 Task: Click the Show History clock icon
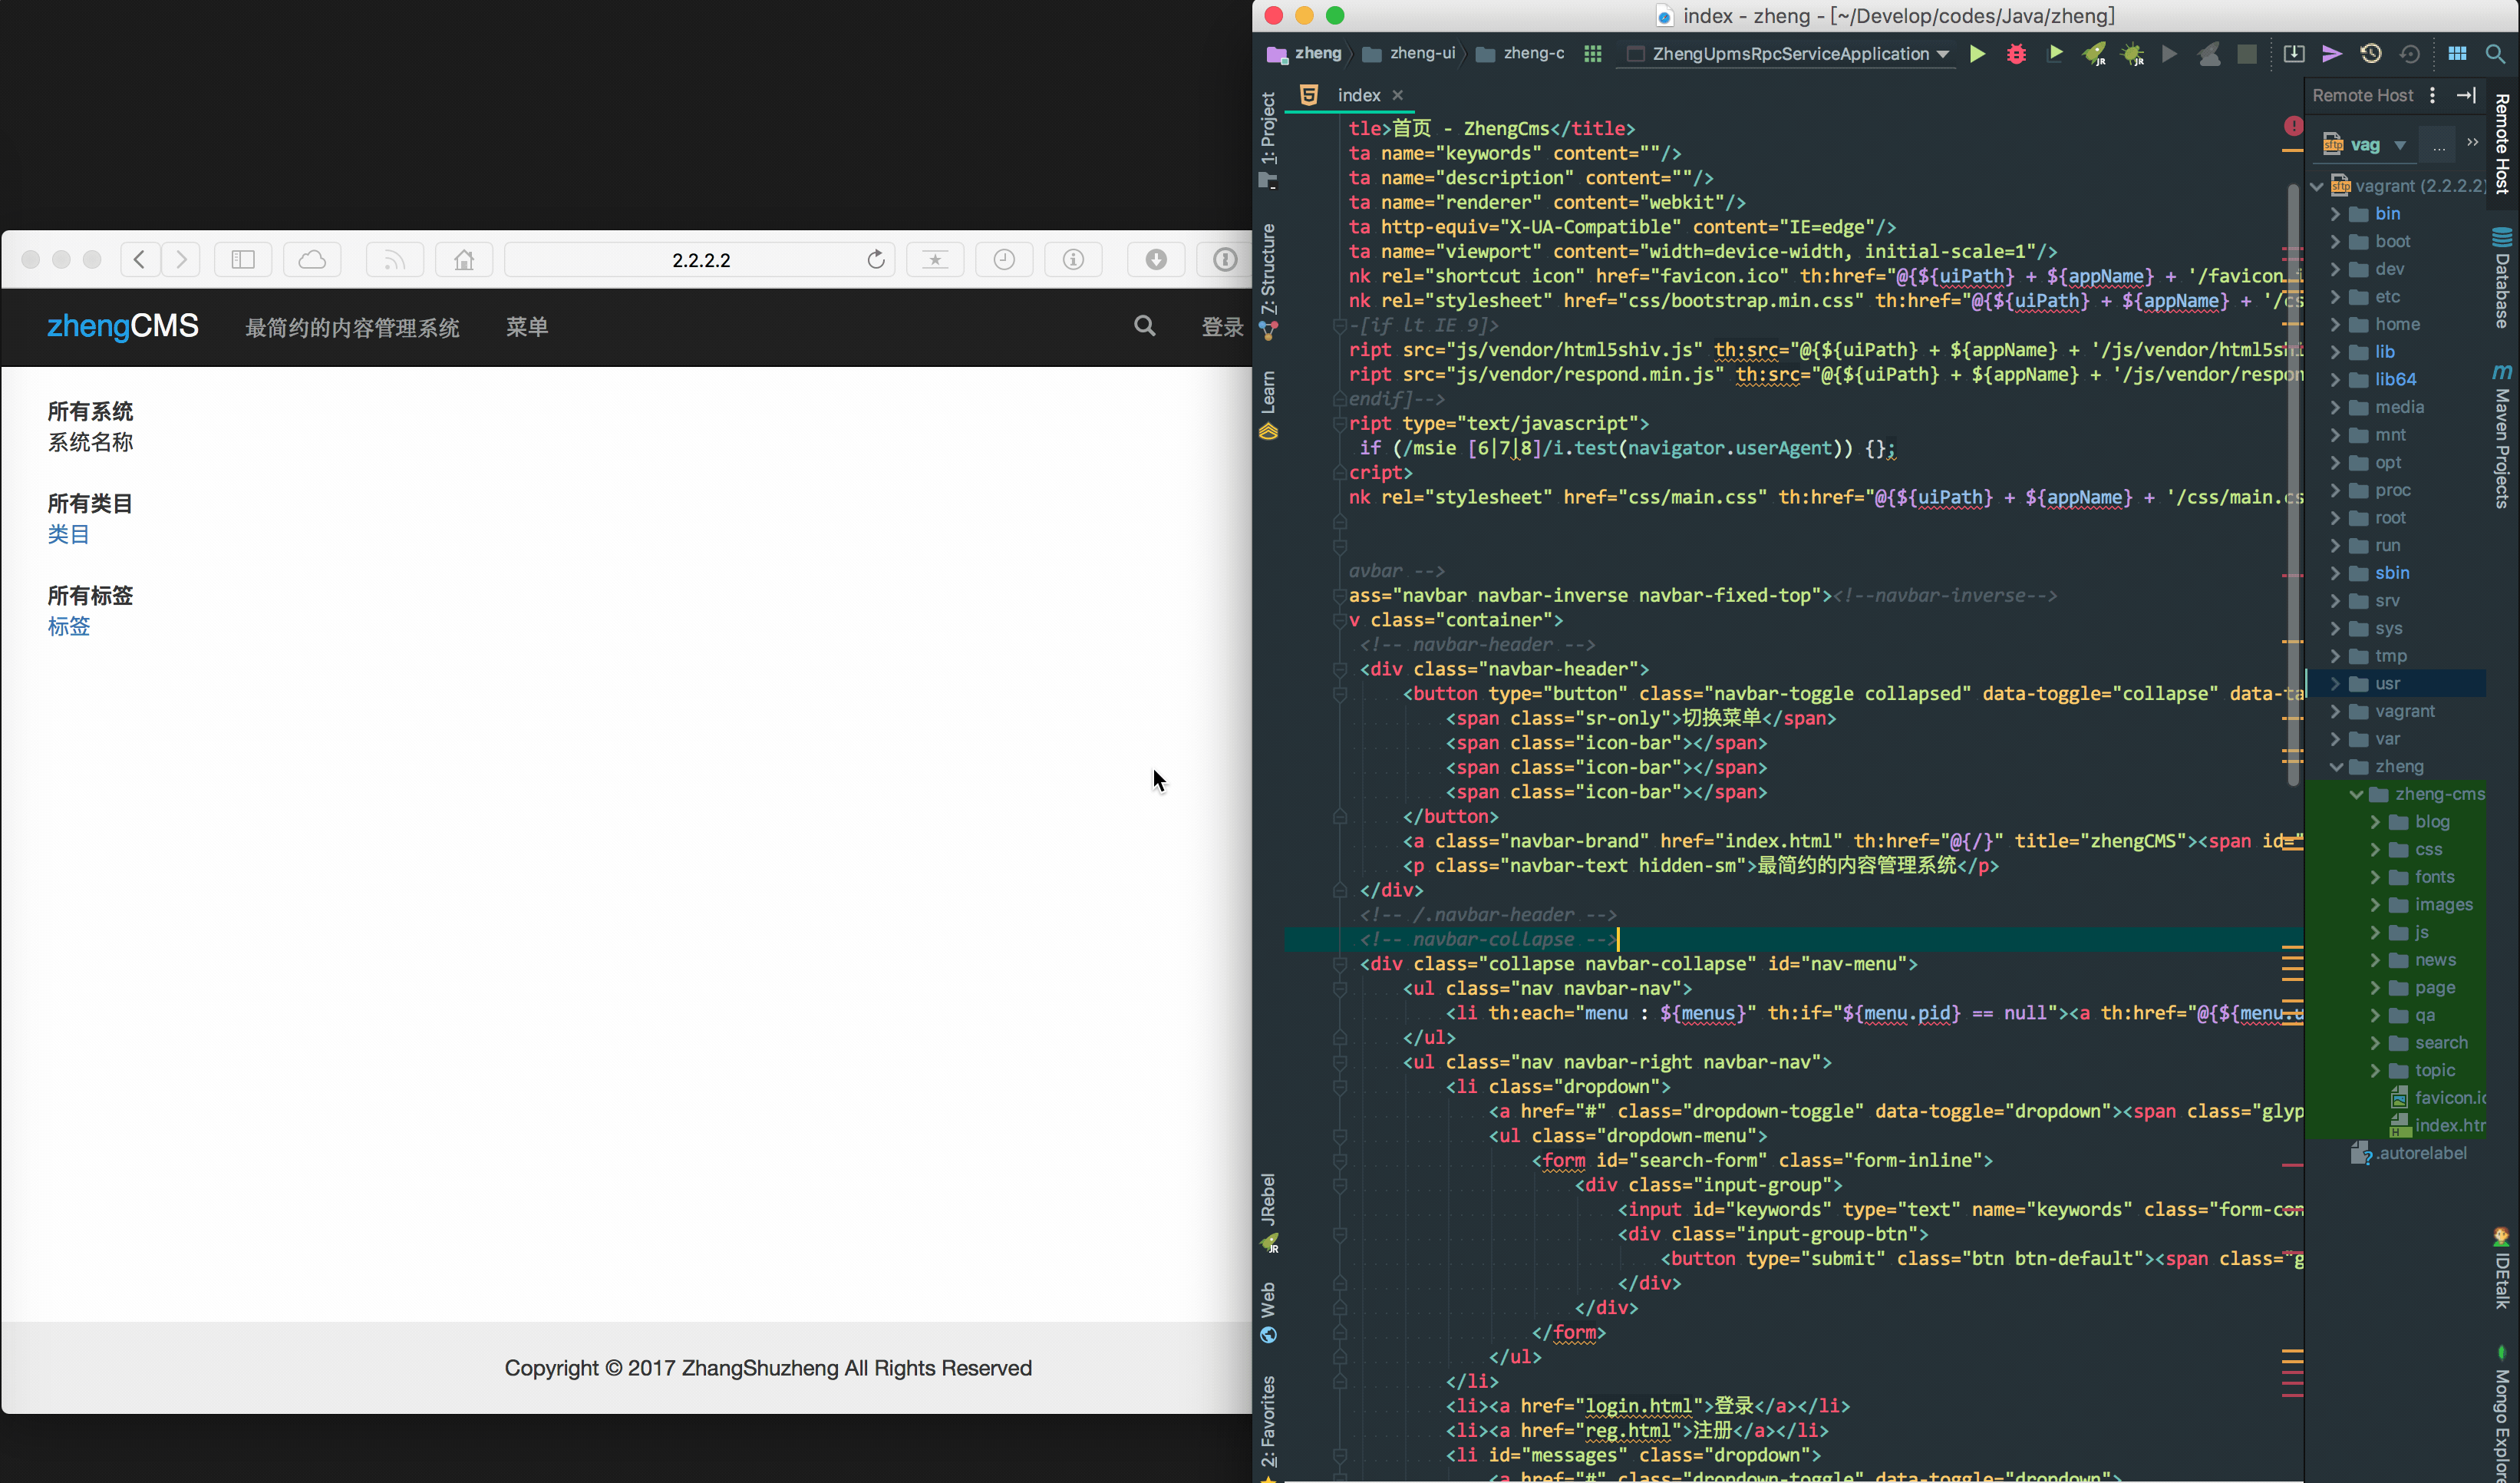coord(2370,54)
